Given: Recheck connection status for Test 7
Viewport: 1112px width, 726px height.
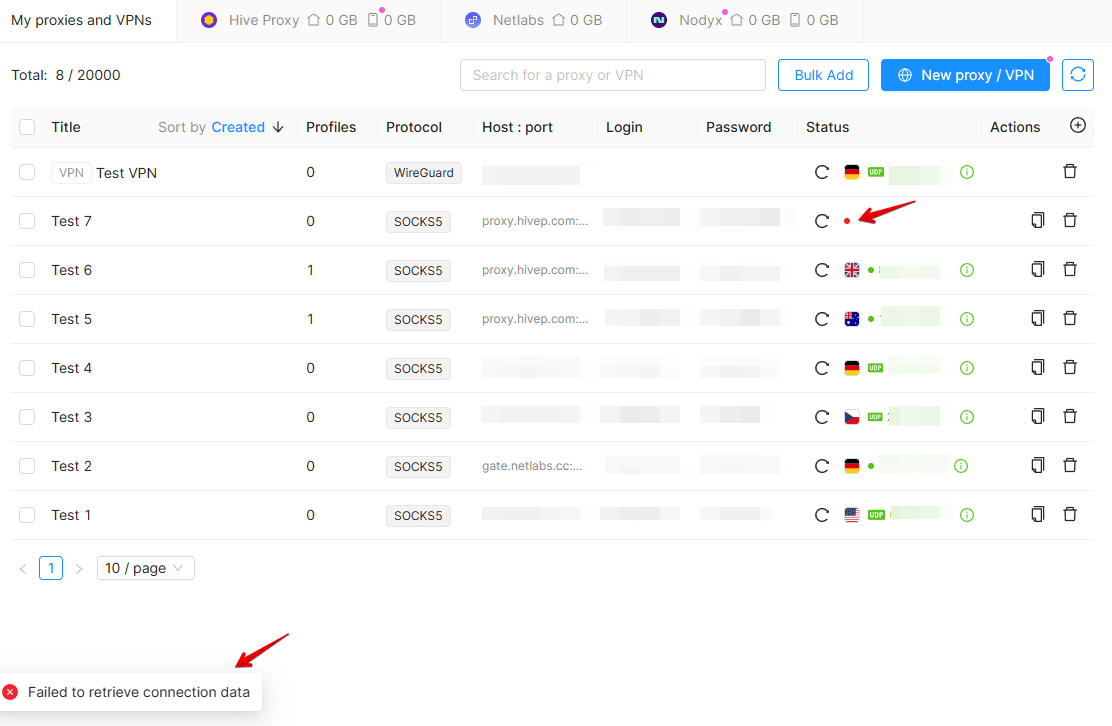Looking at the screenshot, I should (x=822, y=221).
